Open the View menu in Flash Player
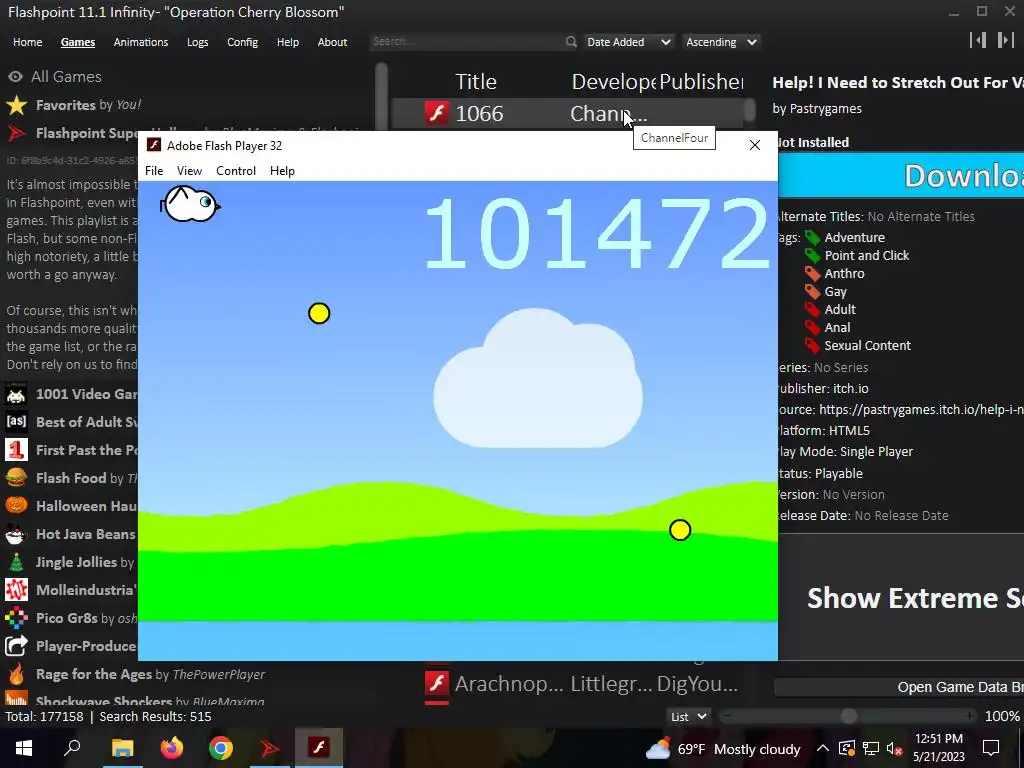 click(189, 170)
